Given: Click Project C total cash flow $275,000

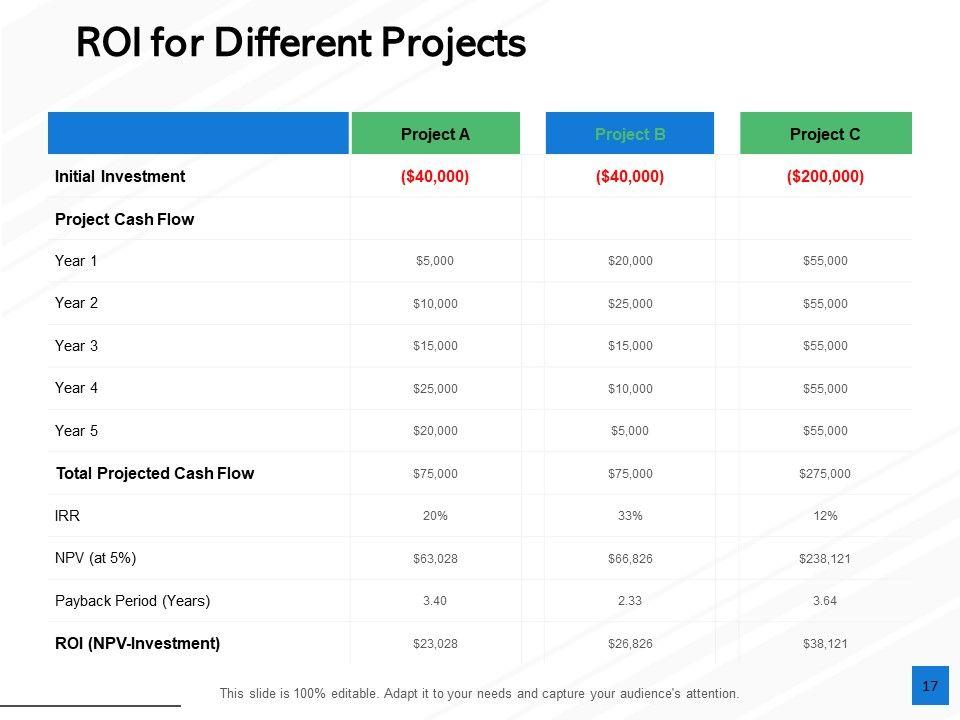Looking at the screenshot, I should tap(825, 474).
